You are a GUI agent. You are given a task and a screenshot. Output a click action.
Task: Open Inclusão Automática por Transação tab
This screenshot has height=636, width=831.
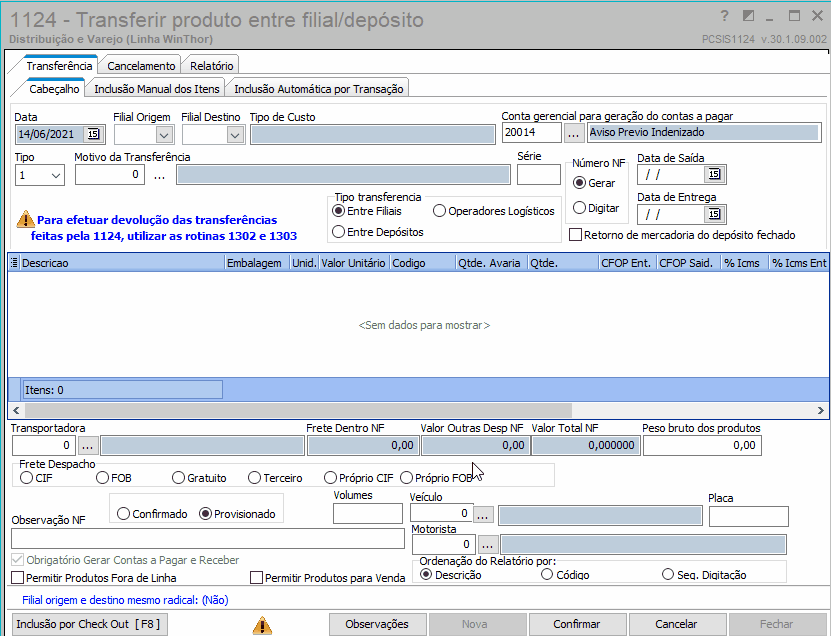[x=319, y=89]
